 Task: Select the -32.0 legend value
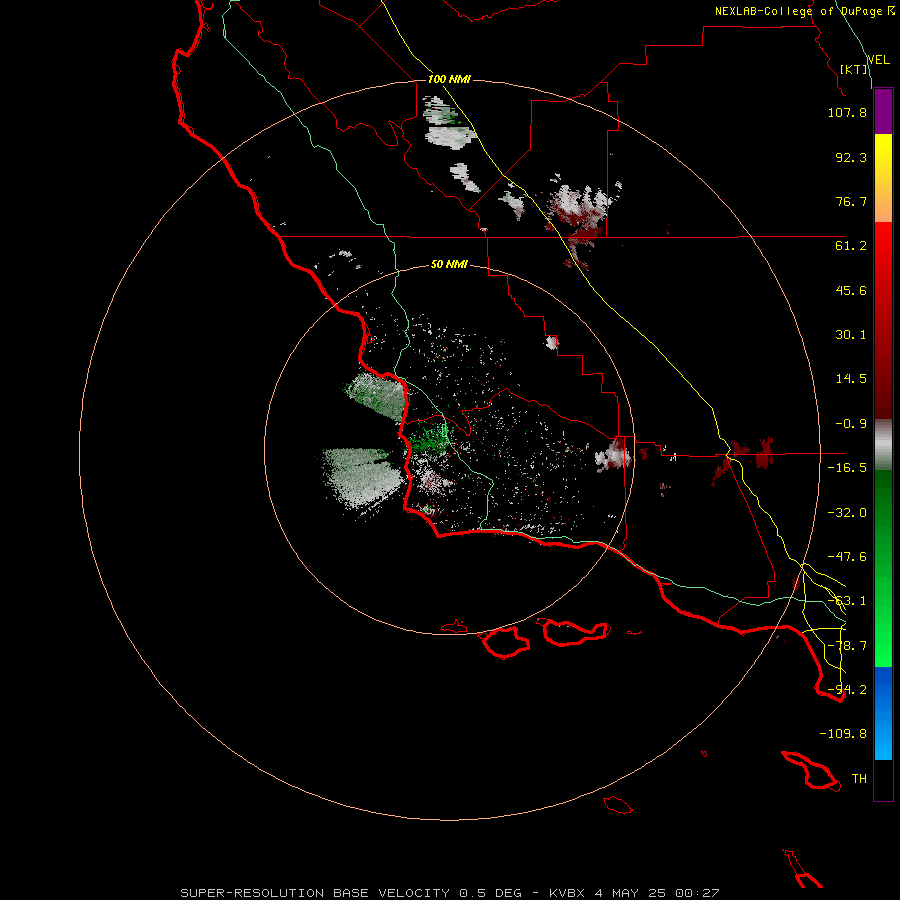pos(847,513)
